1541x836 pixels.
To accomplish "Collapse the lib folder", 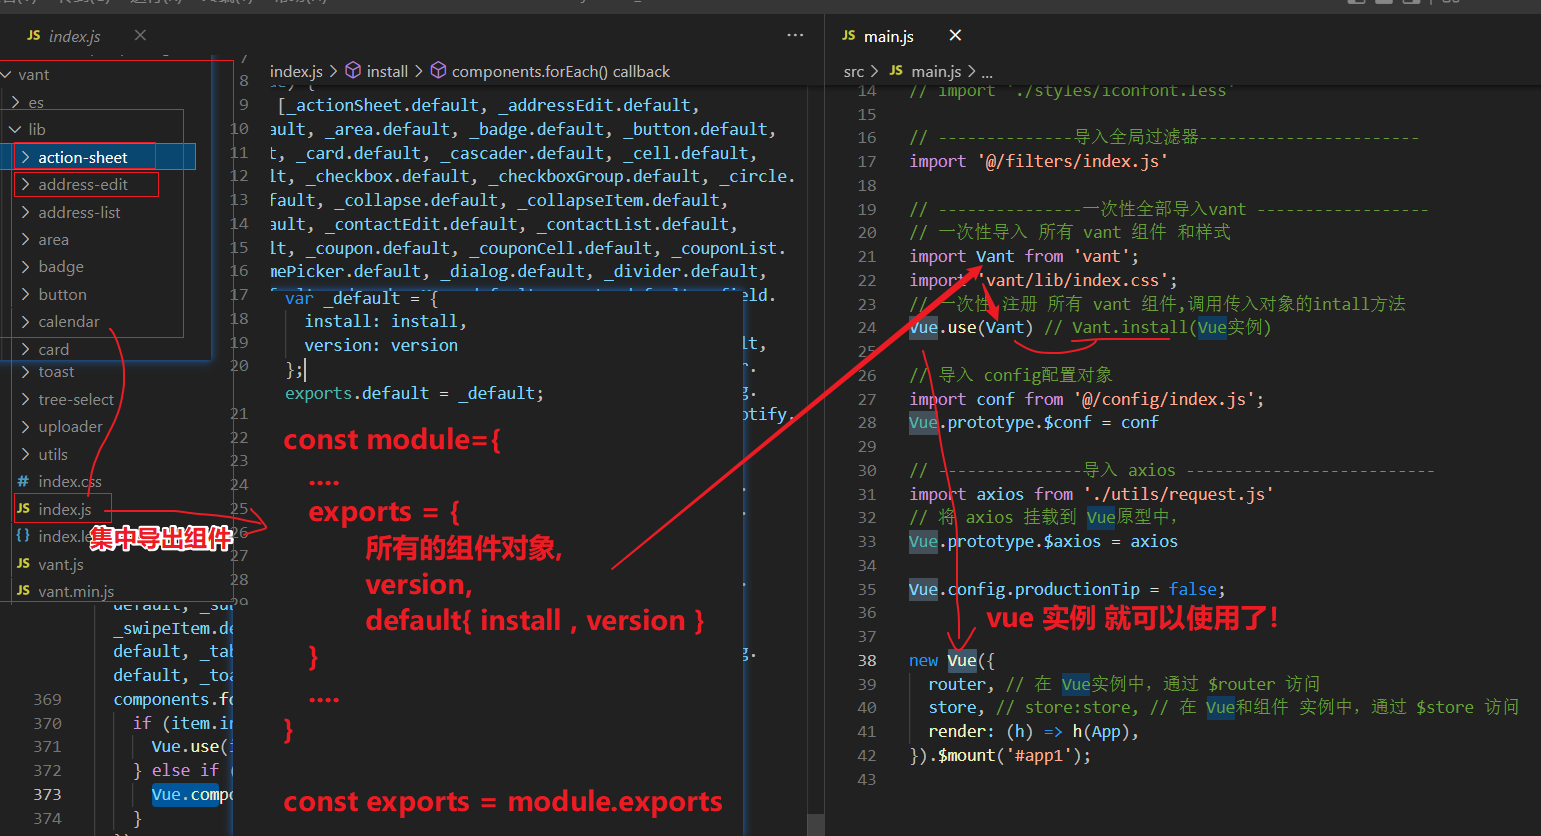I will tap(37, 129).
